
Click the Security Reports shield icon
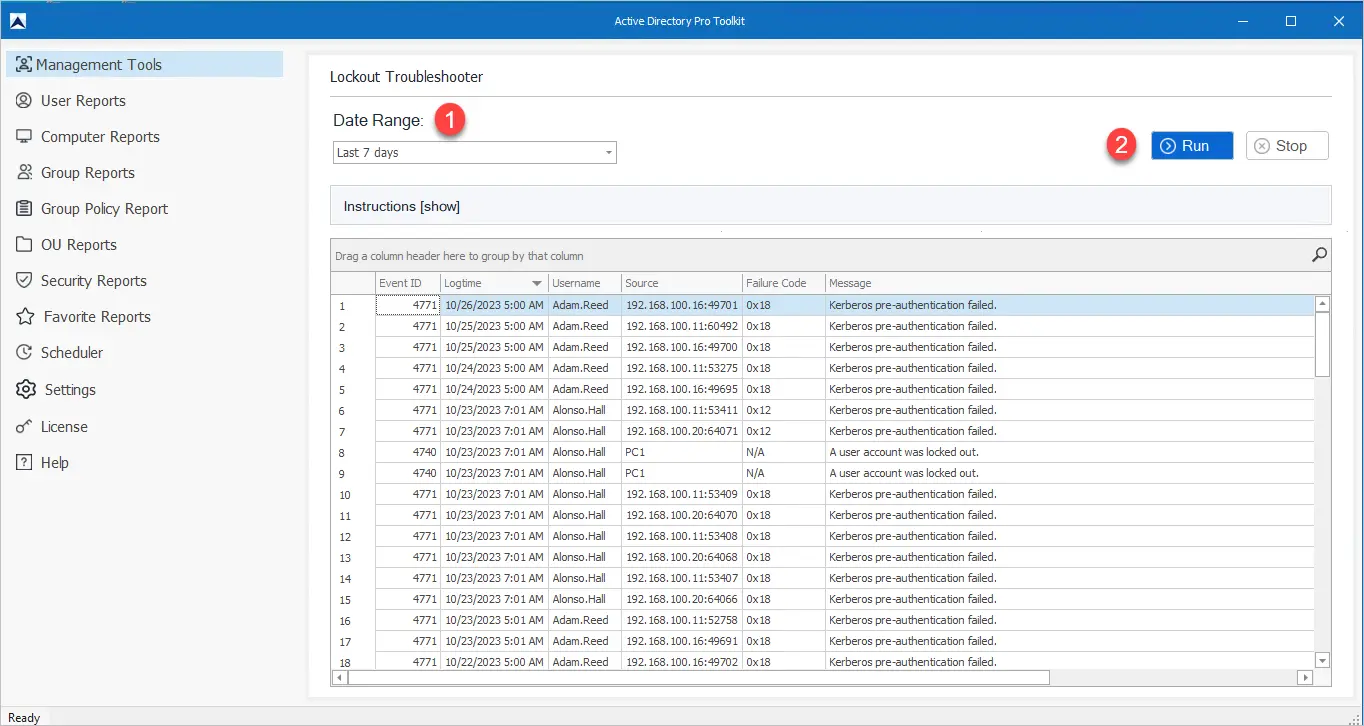24,281
